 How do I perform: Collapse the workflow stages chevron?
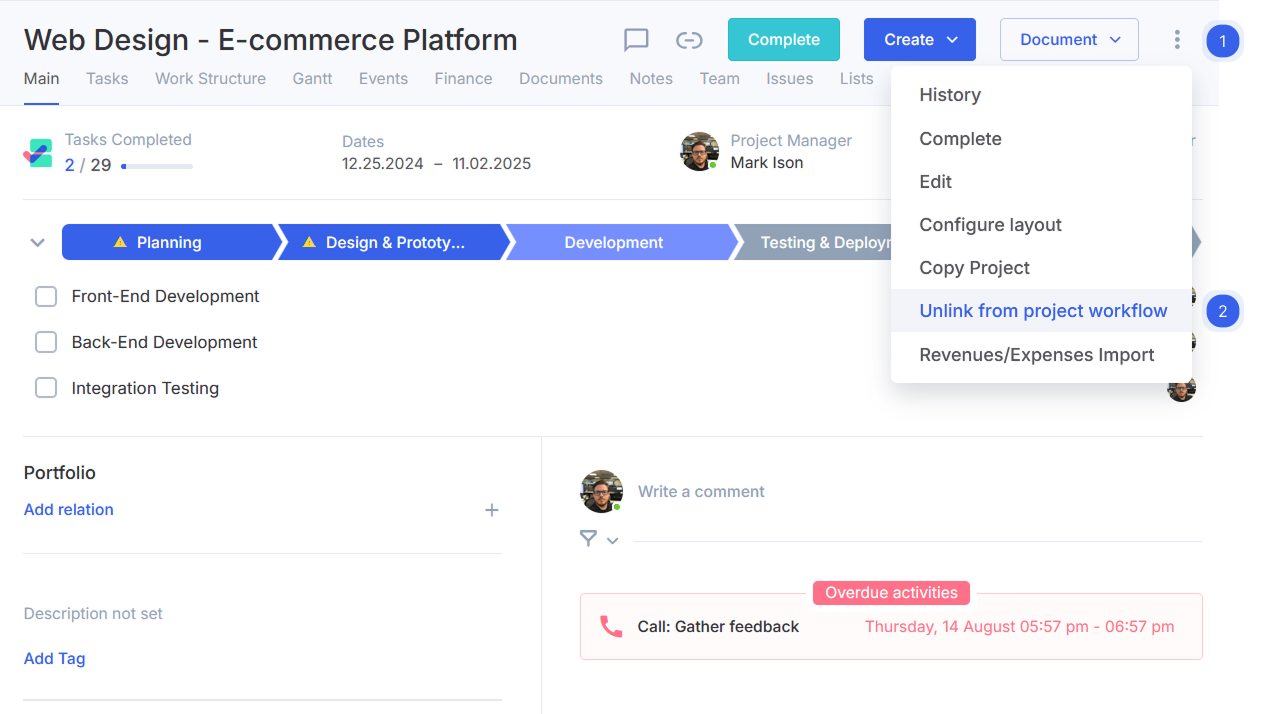[x=38, y=243]
